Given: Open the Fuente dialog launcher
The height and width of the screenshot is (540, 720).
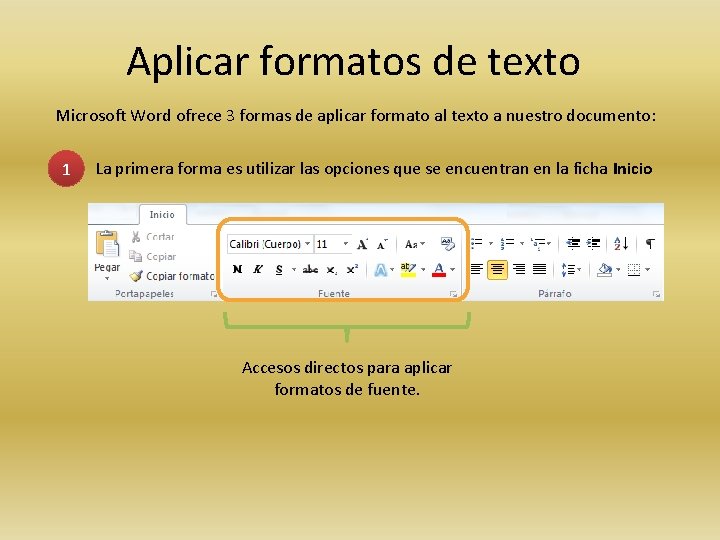Looking at the screenshot, I should click(454, 294).
